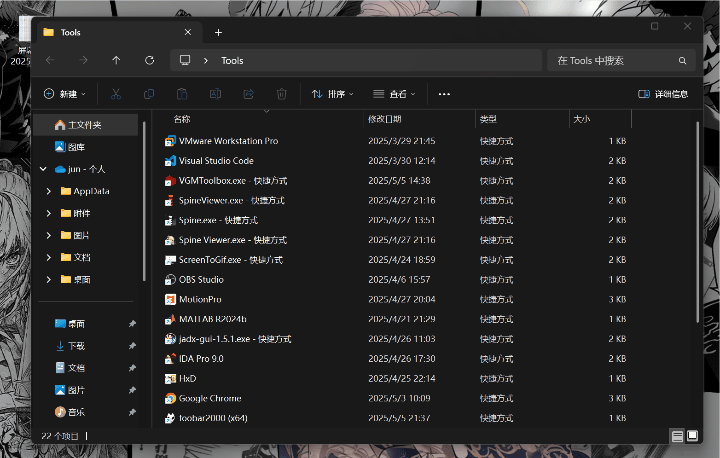Viewport: 720px width, 458px height.
Task: Click date 2025/5/3 10:09 of Google Chrome
Action: (x=399, y=398)
